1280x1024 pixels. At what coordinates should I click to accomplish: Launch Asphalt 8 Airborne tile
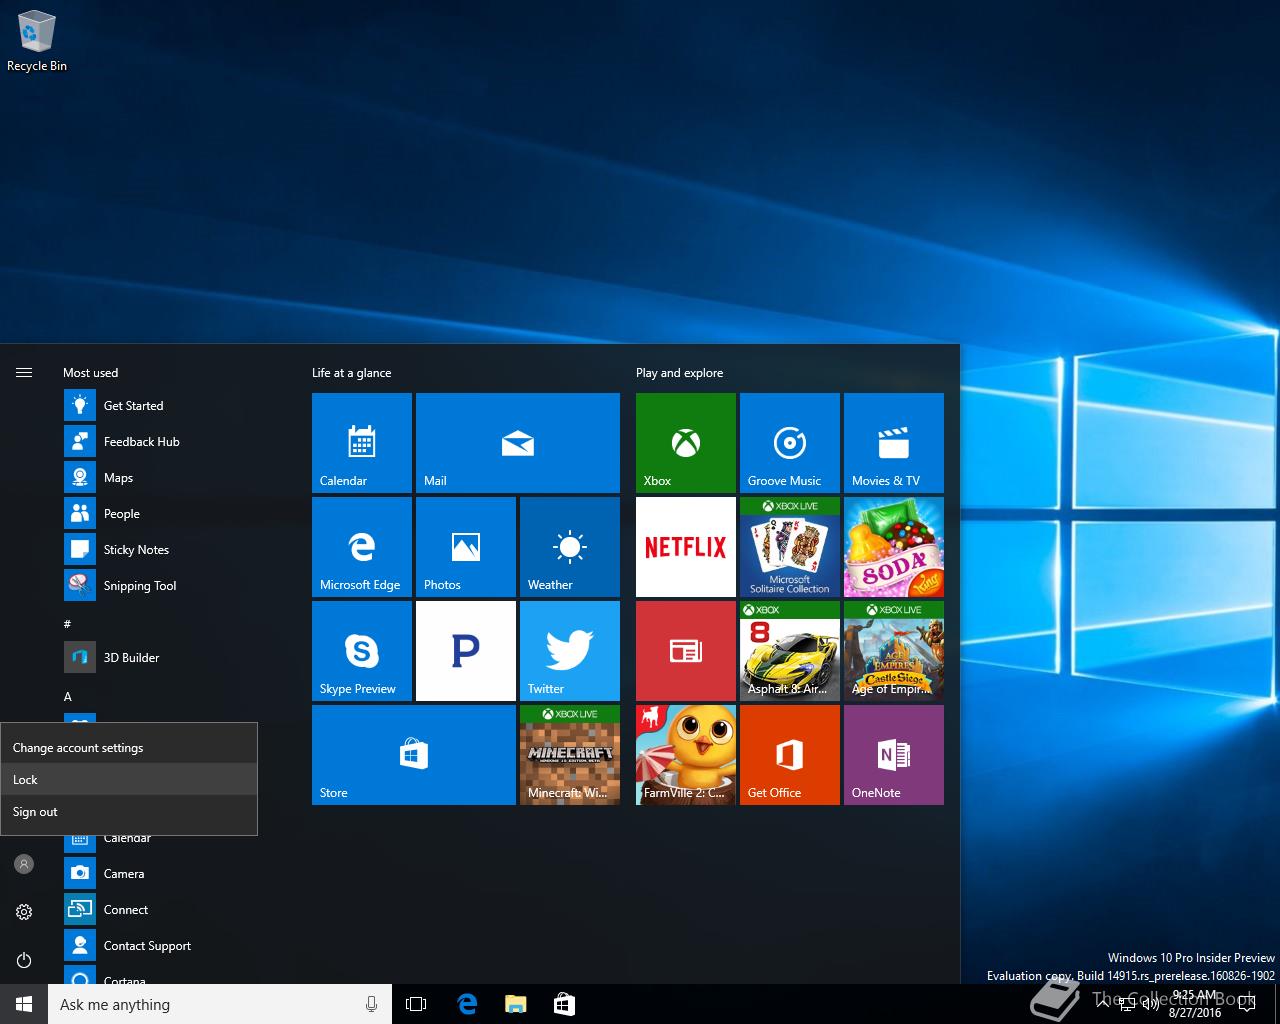[790, 651]
